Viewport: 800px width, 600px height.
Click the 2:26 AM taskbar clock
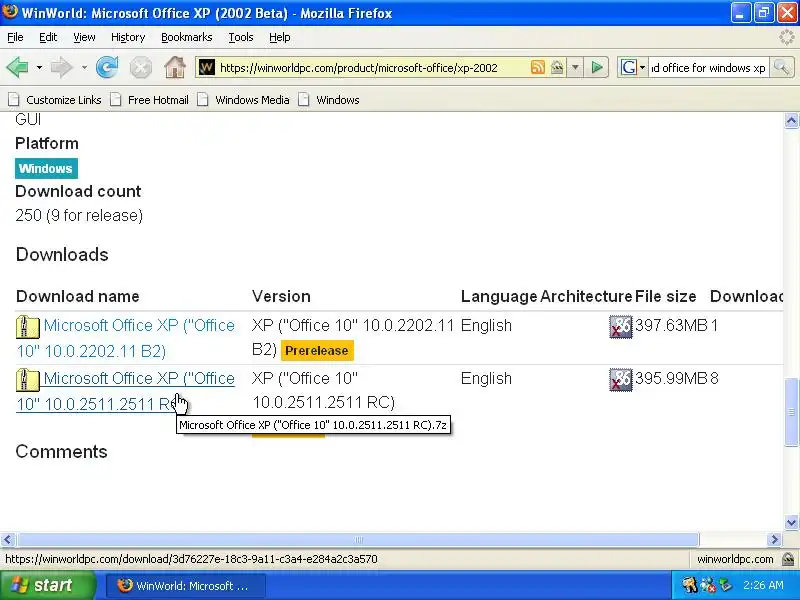pyautogui.click(x=763, y=585)
